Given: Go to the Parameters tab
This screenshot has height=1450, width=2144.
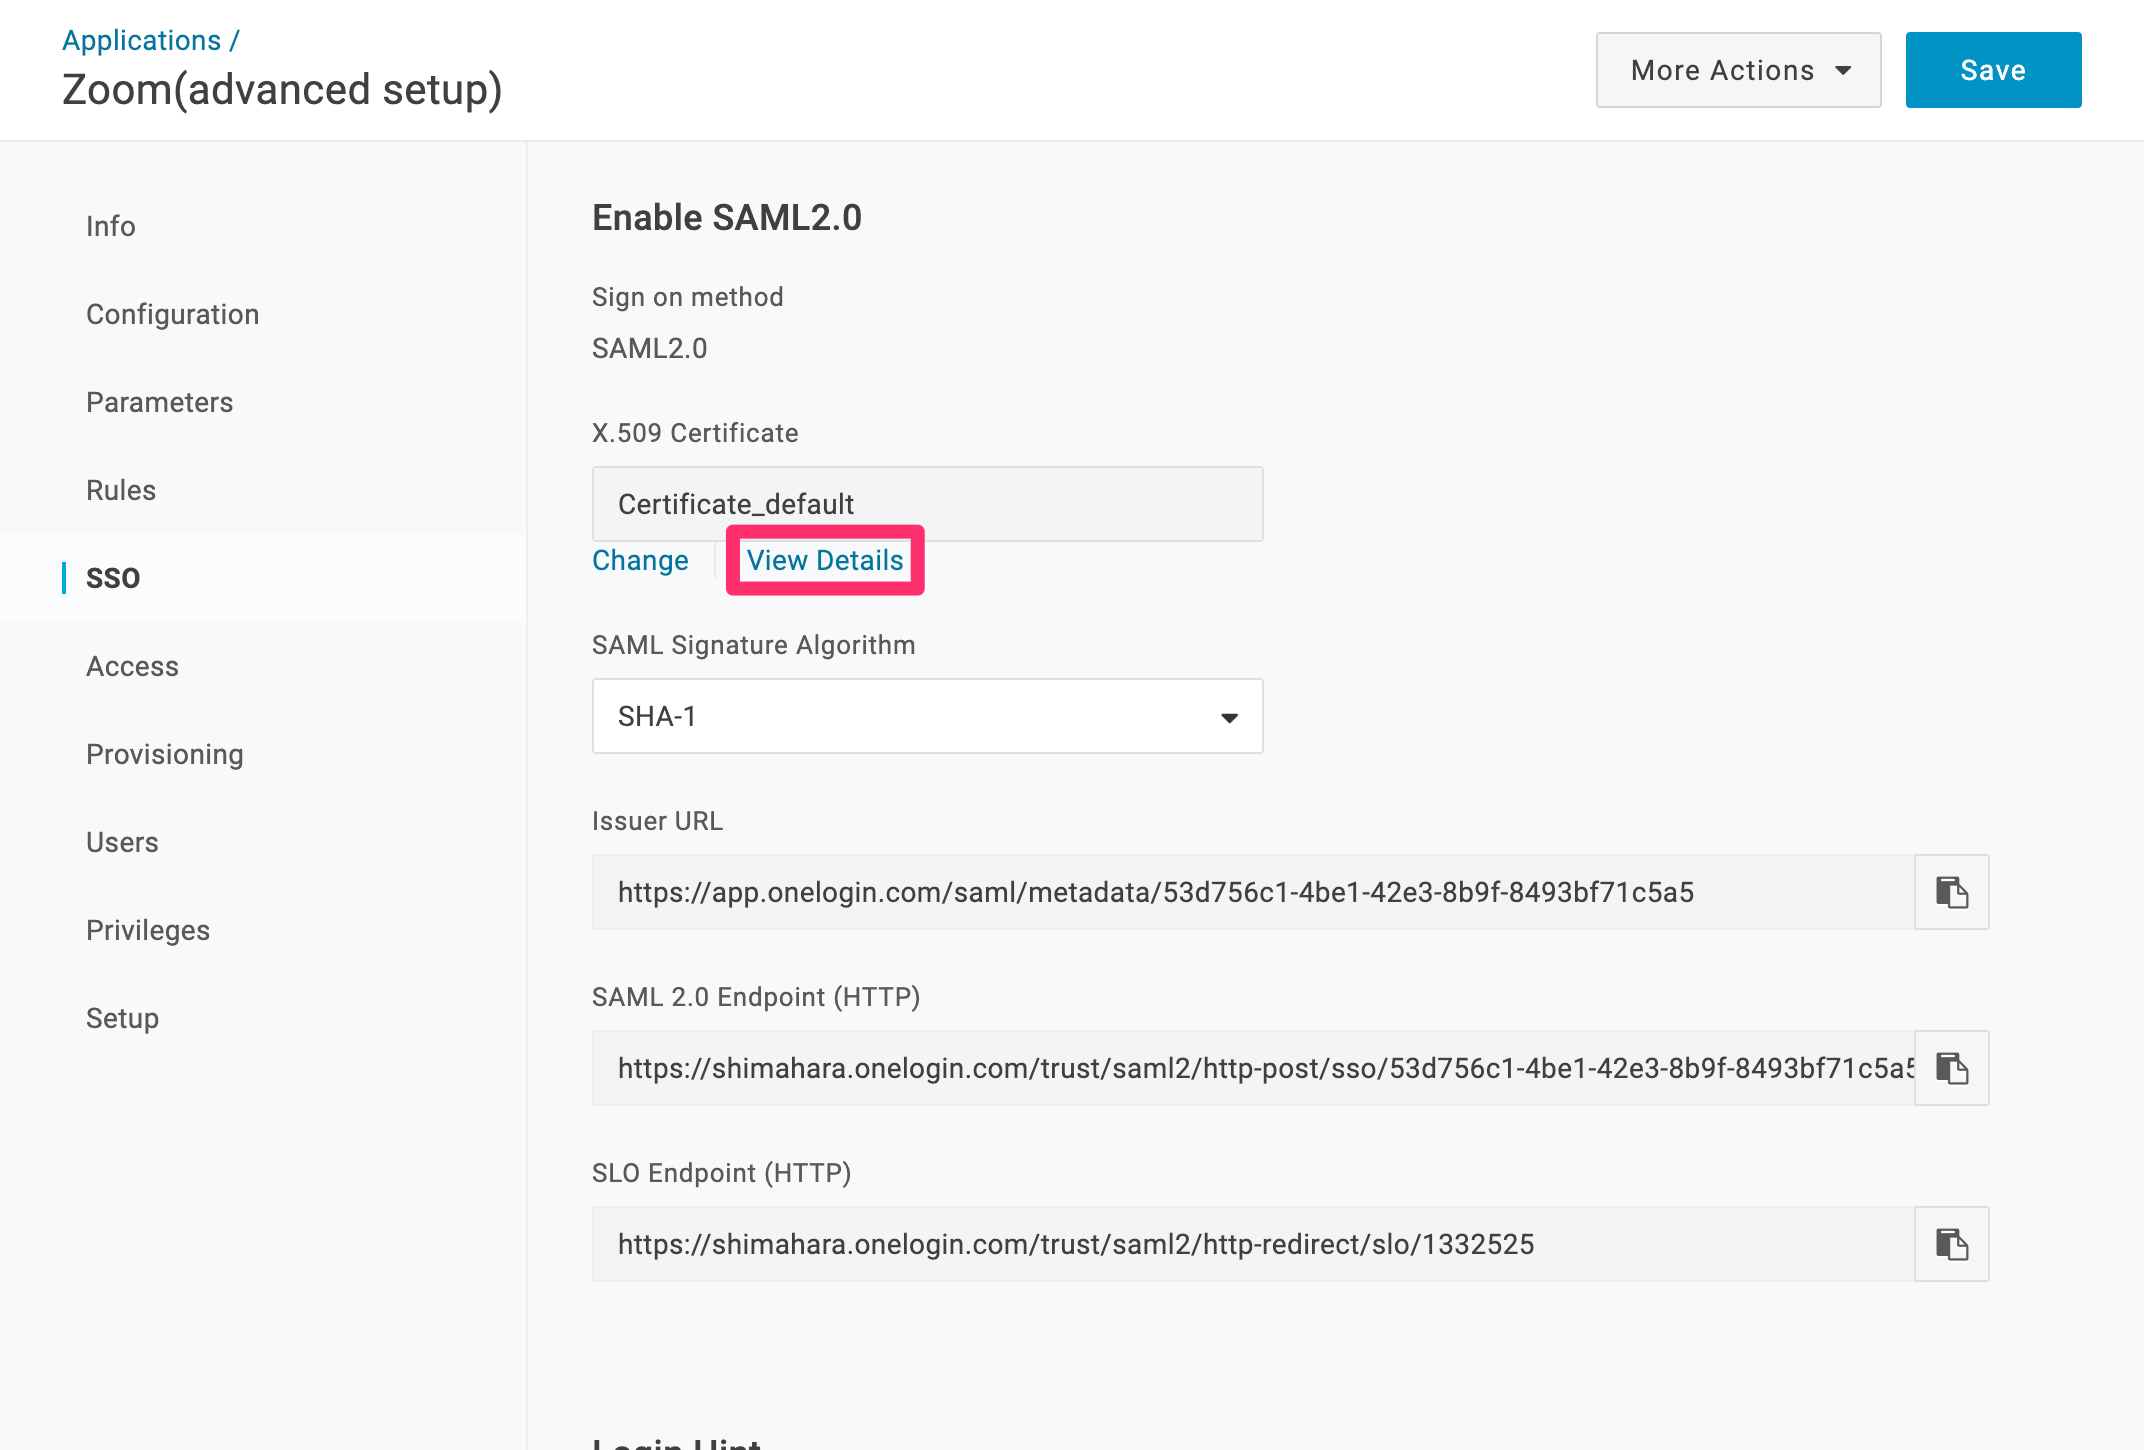Looking at the screenshot, I should (x=160, y=402).
